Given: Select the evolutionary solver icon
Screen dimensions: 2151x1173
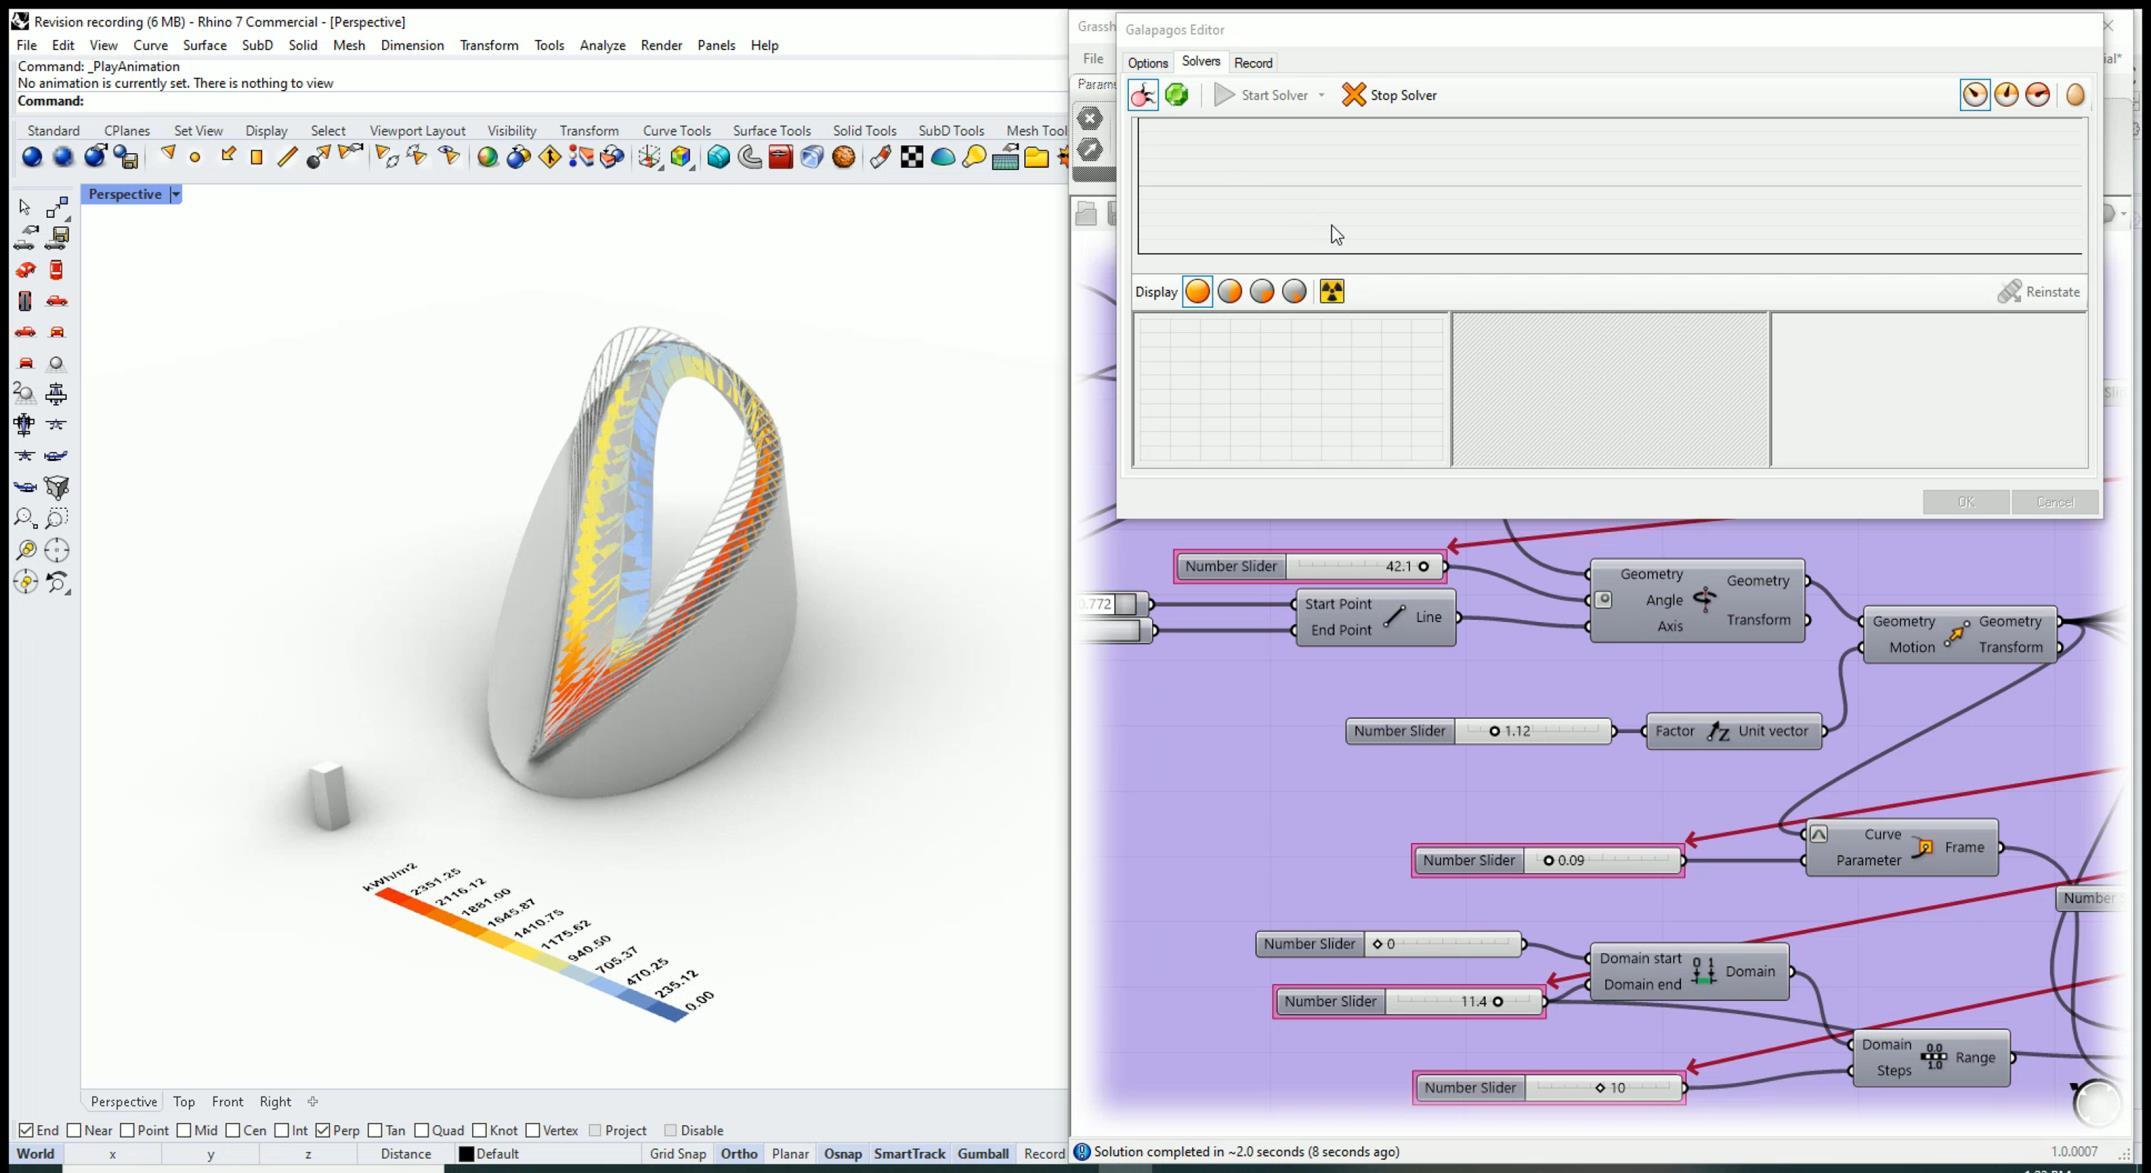Looking at the screenshot, I should 1142,95.
